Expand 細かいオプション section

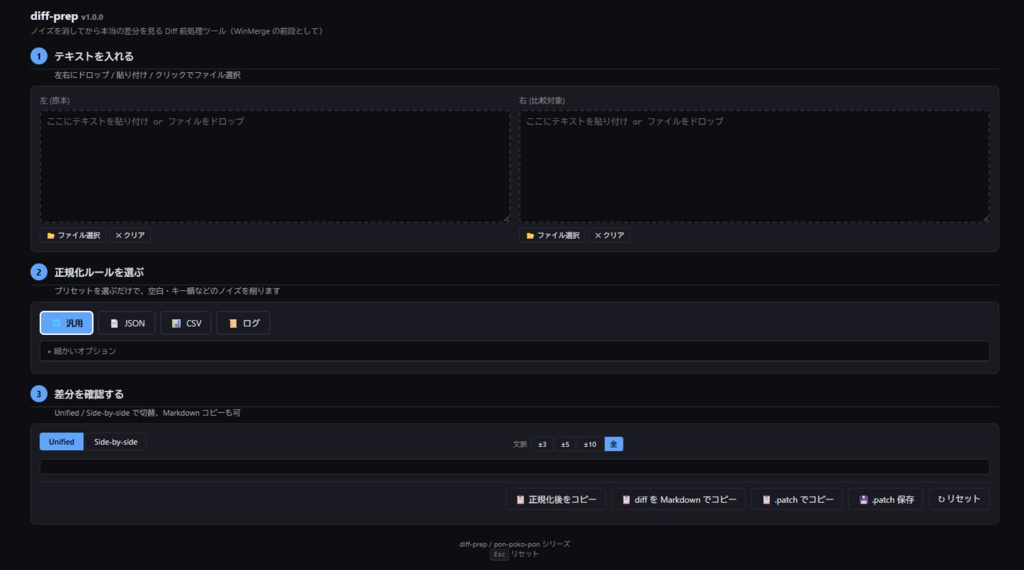[x=515, y=351]
